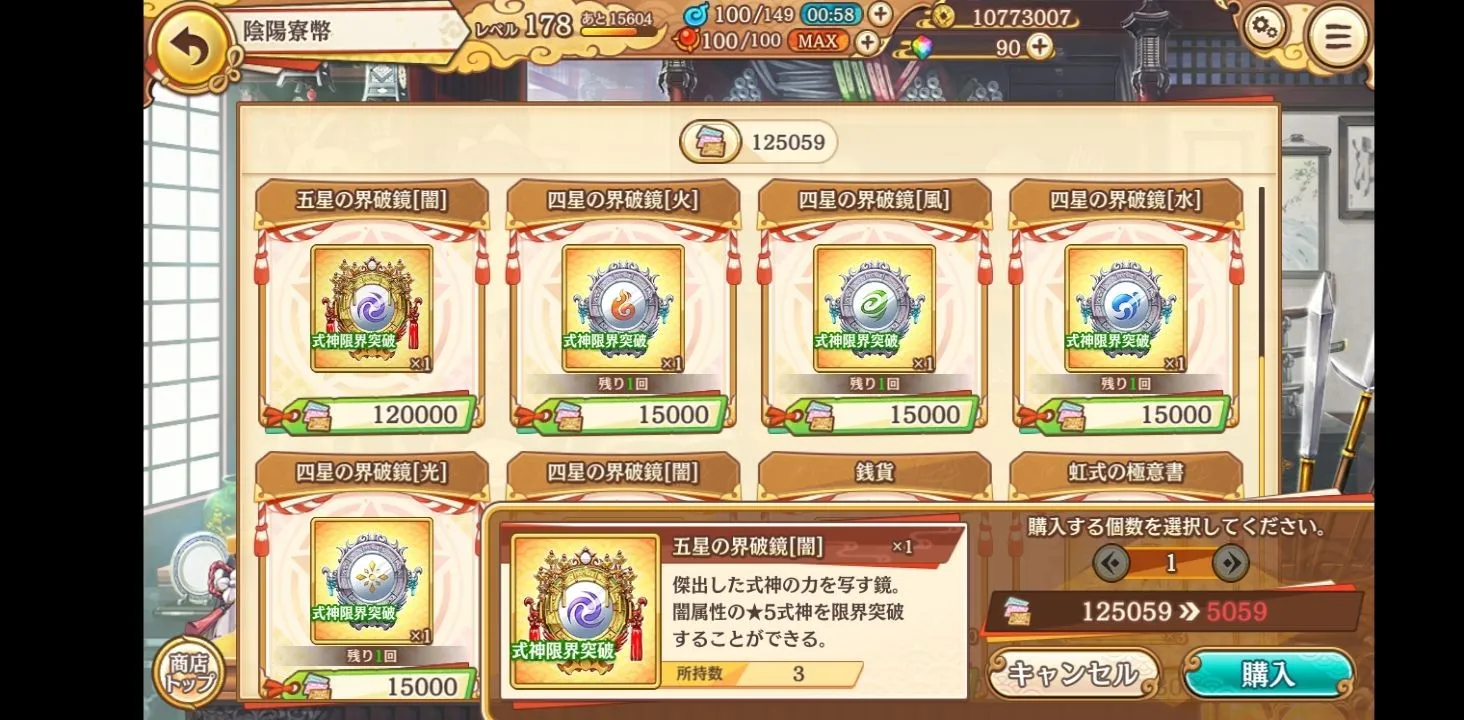Click the back arrow button
This screenshot has height=720, width=1464.
pos(190,48)
